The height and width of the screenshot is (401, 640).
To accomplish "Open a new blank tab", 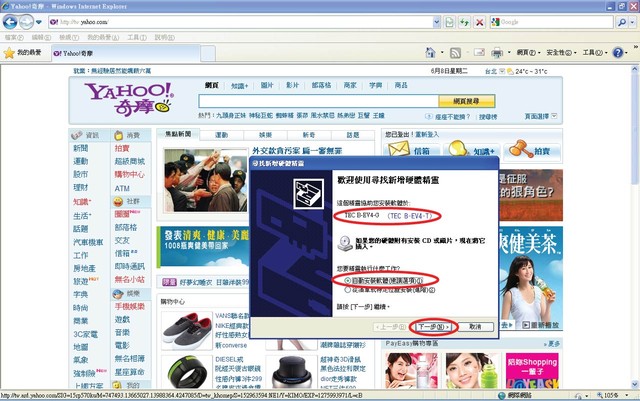I will [208, 53].
